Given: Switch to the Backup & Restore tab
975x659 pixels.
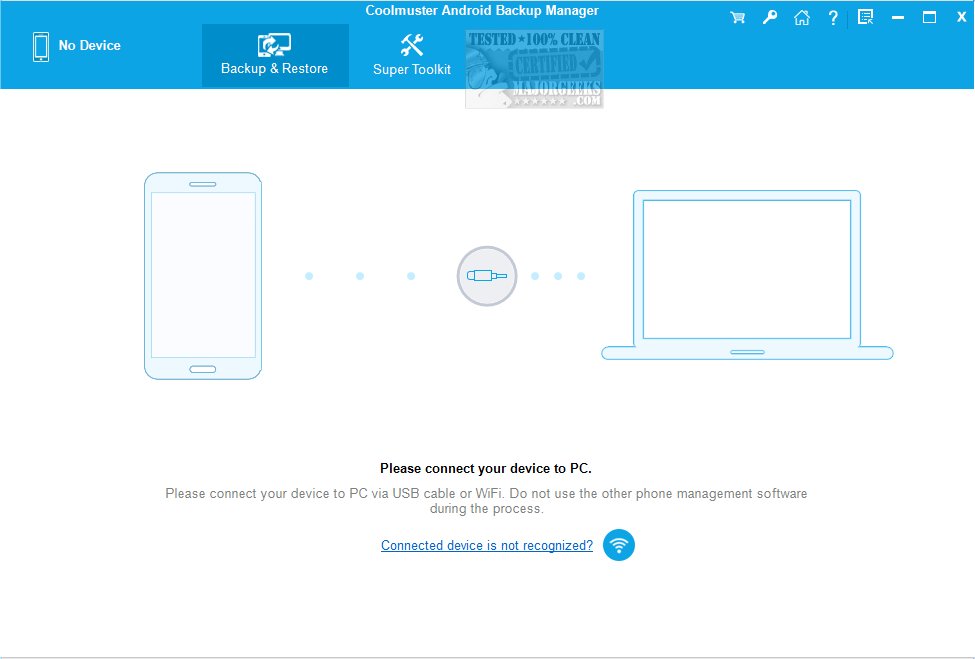Looking at the screenshot, I should [x=275, y=55].
